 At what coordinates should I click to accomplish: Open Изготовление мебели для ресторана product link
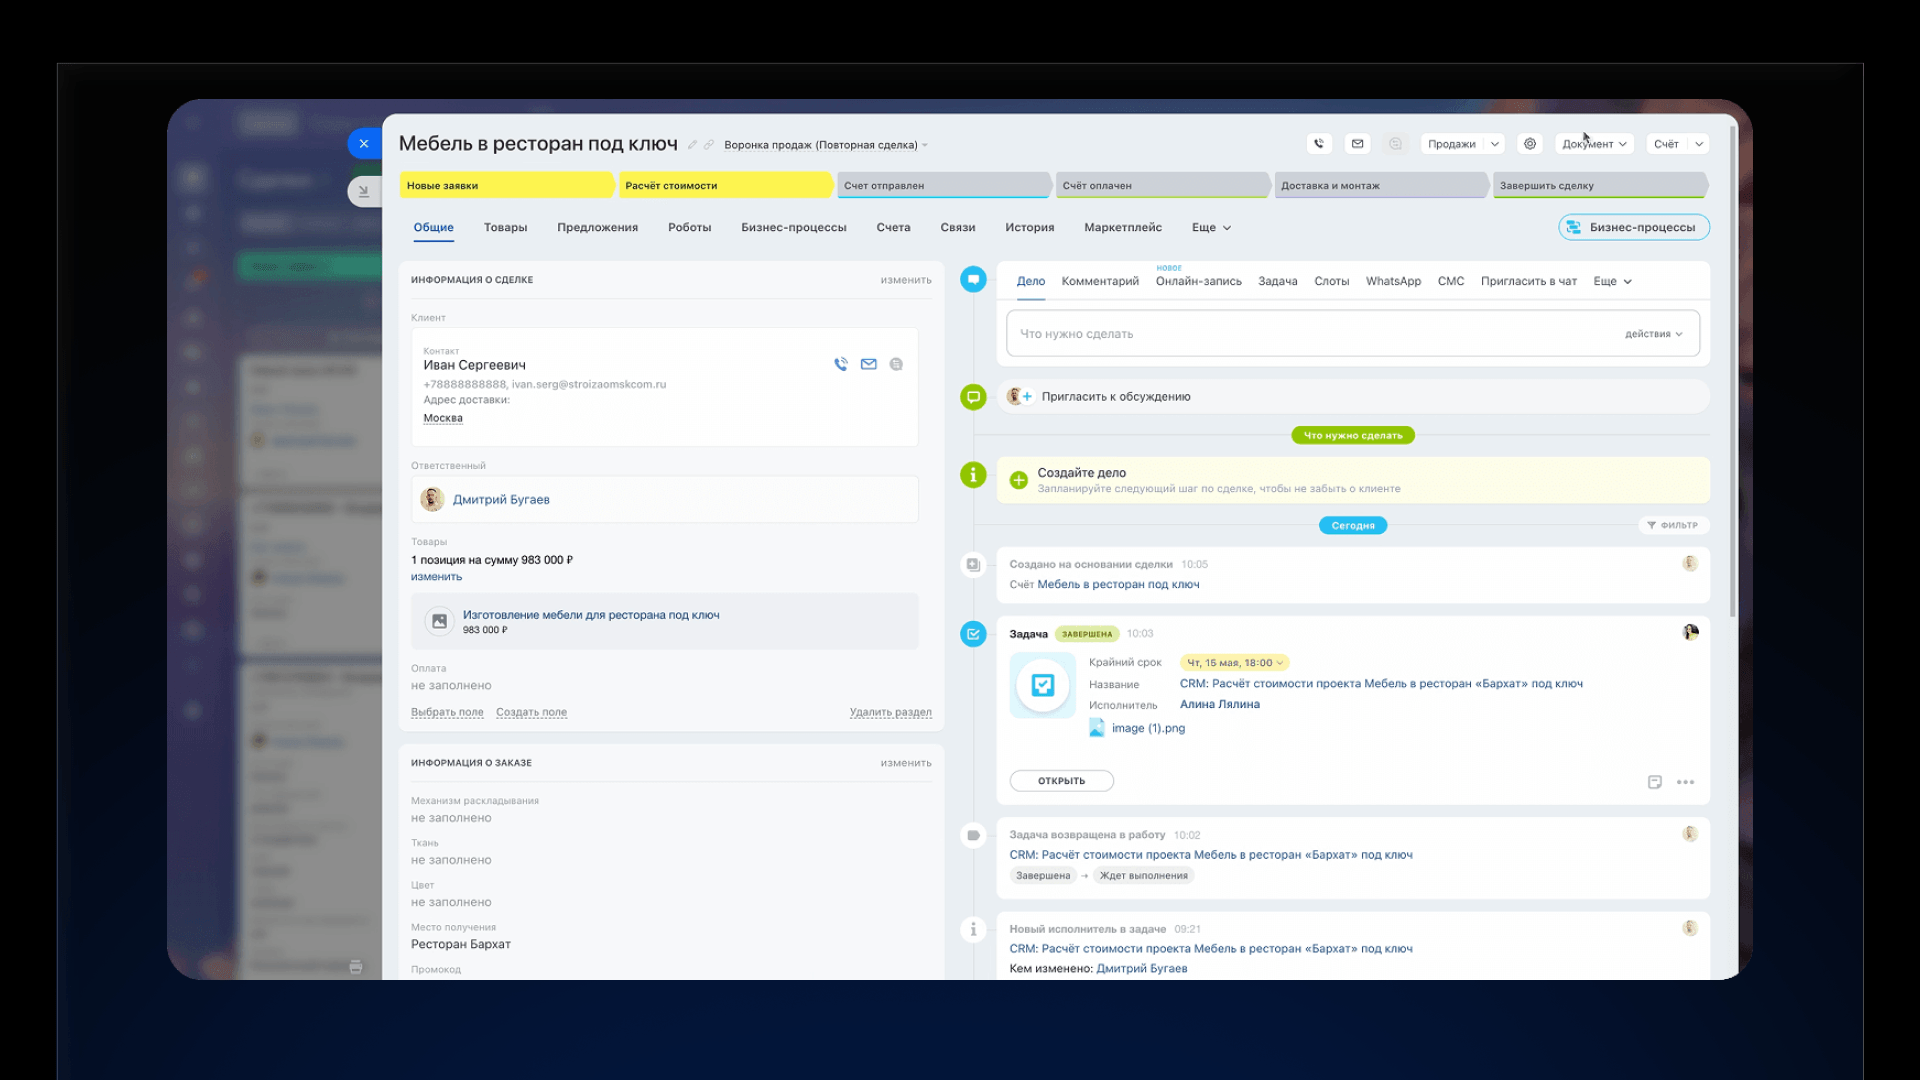tap(591, 615)
